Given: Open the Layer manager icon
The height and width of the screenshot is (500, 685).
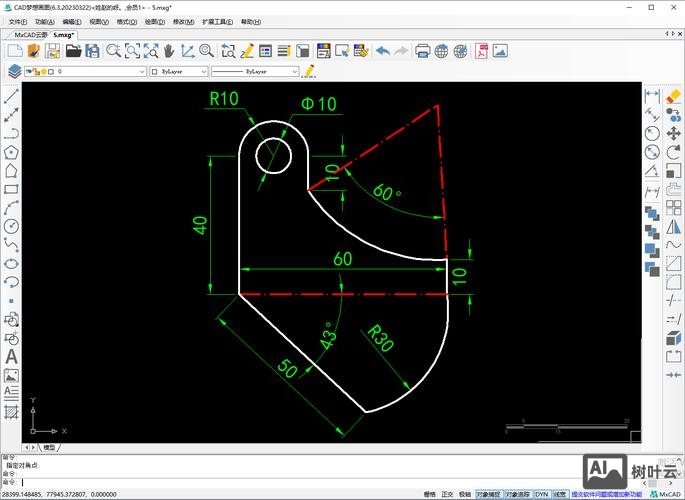Looking at the screenshot, I should [x=14, y=72].
